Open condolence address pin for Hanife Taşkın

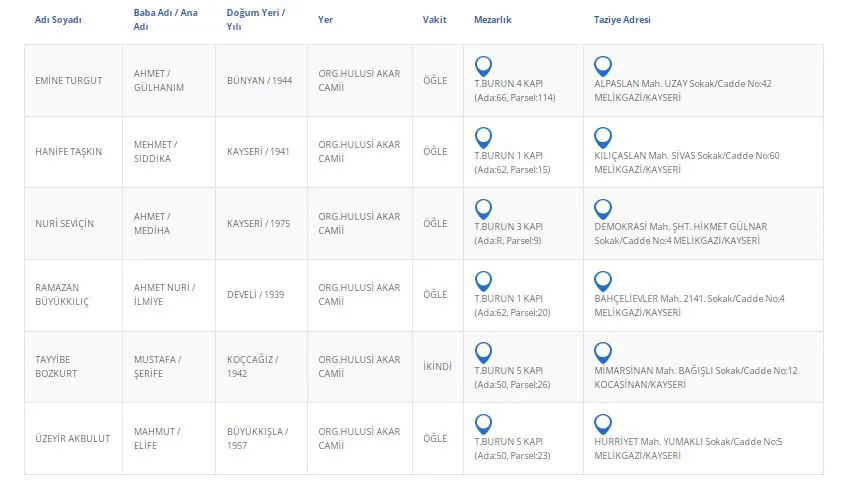pyautogui.click(x=602, y=137)
